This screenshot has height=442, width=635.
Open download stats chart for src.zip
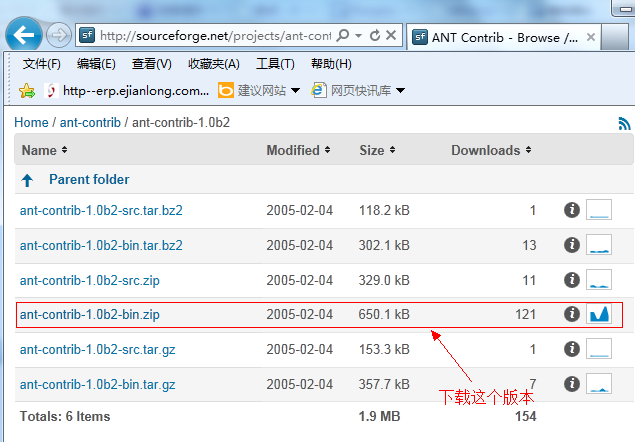pyautogui.click(x=599, y=280)
